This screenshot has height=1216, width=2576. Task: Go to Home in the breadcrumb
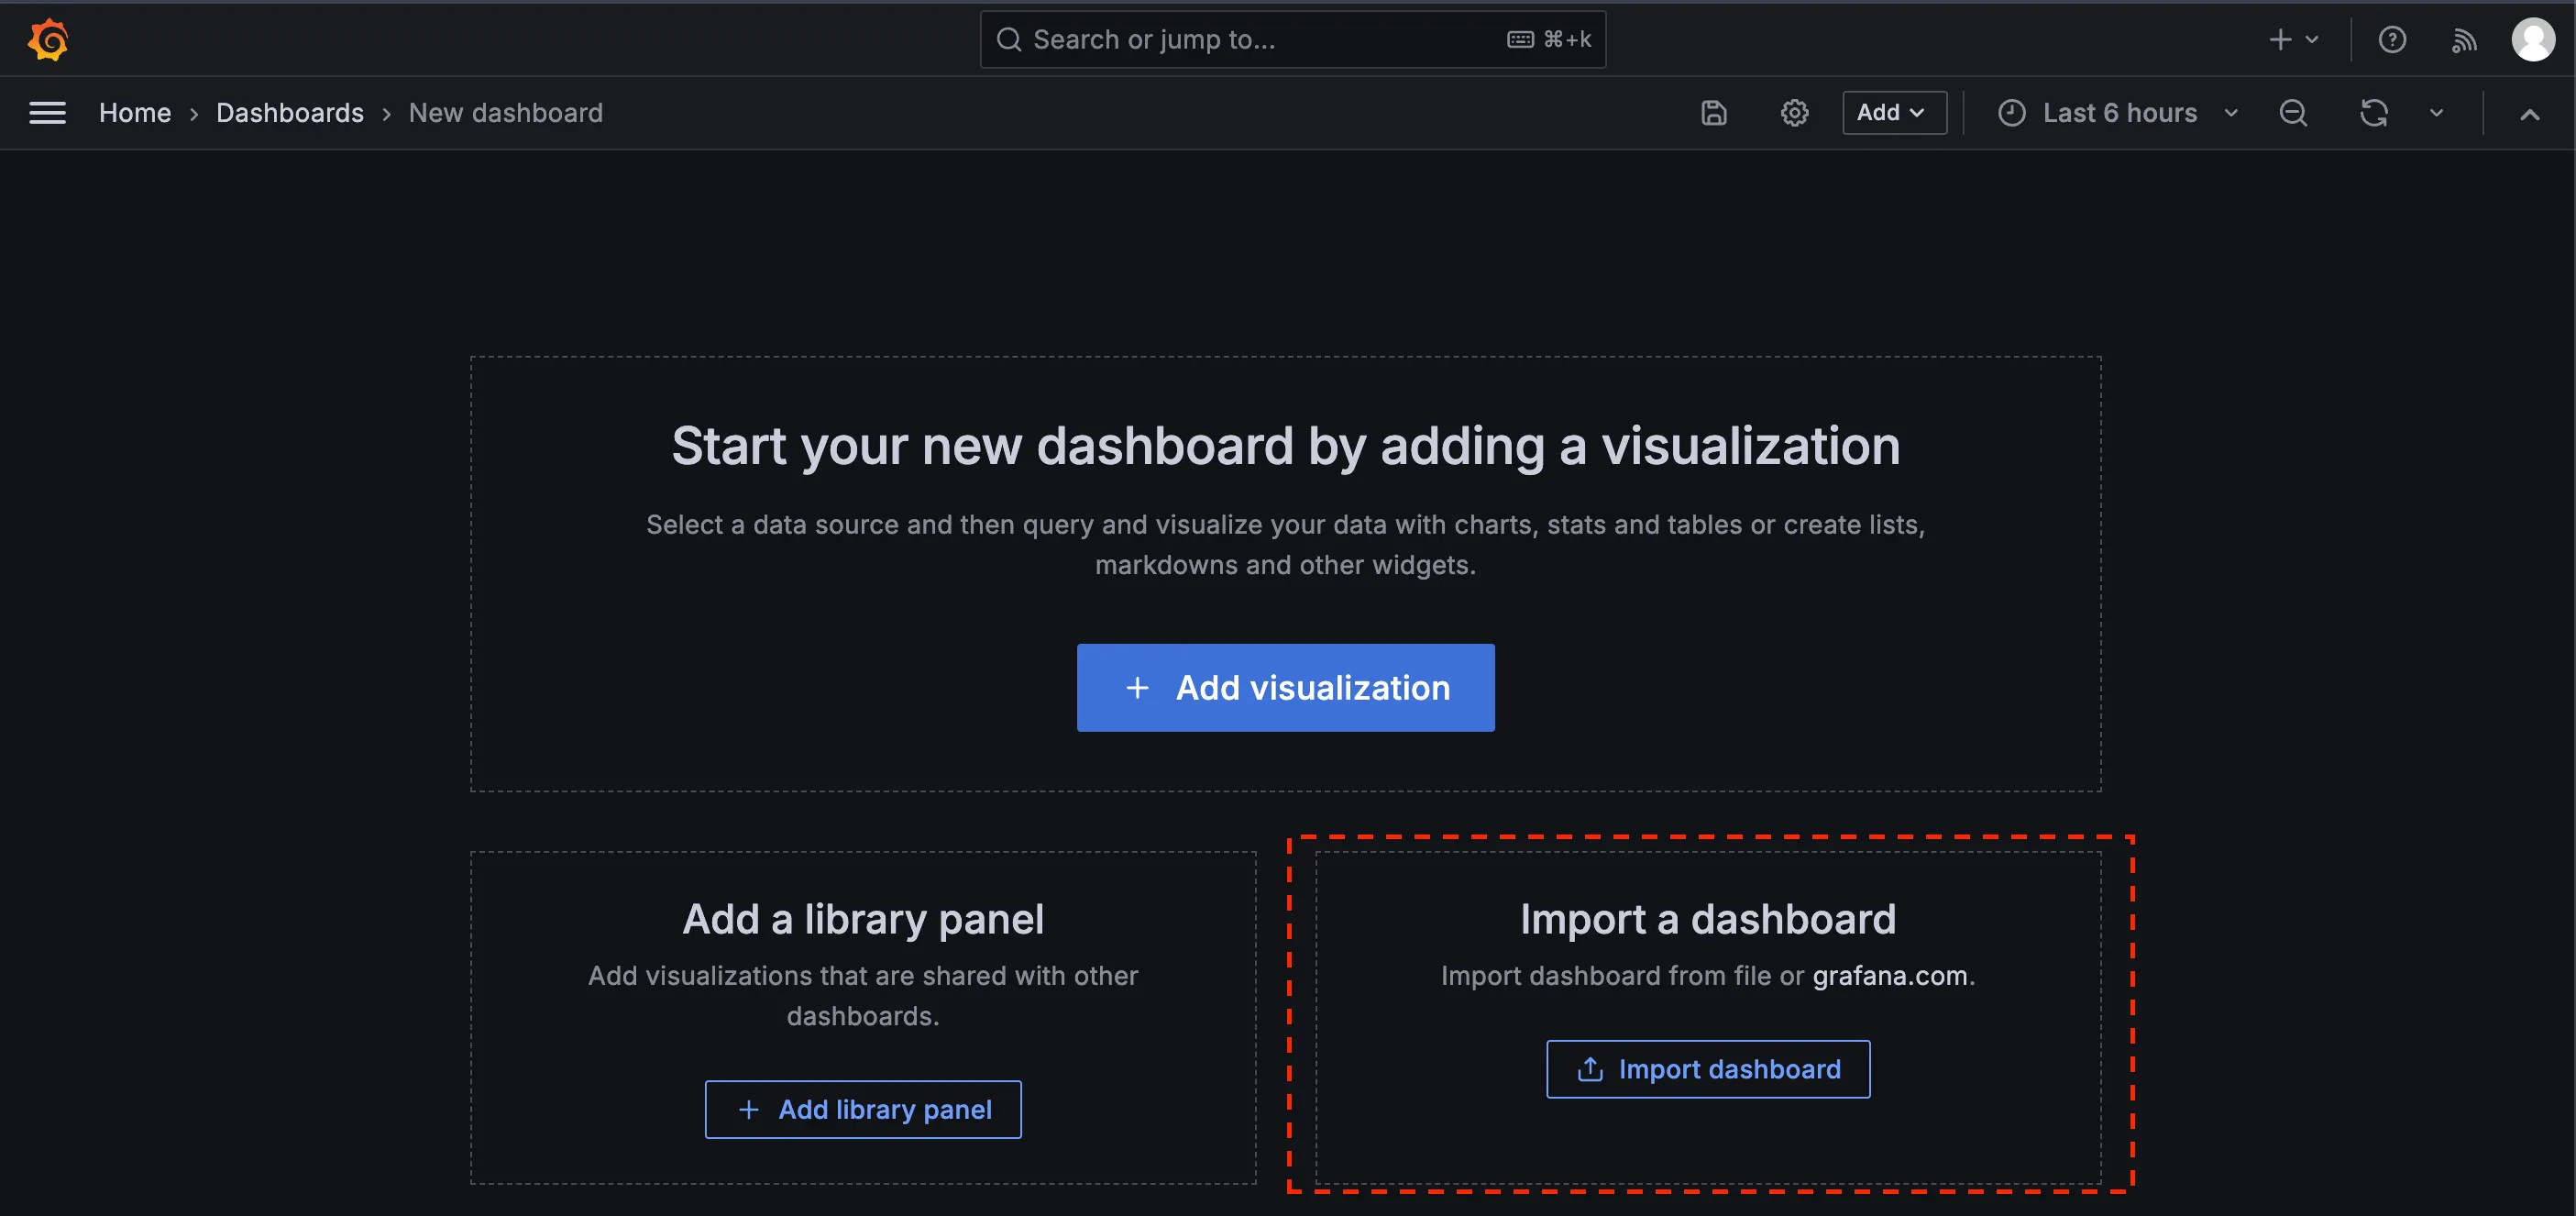tap(135, 113)
